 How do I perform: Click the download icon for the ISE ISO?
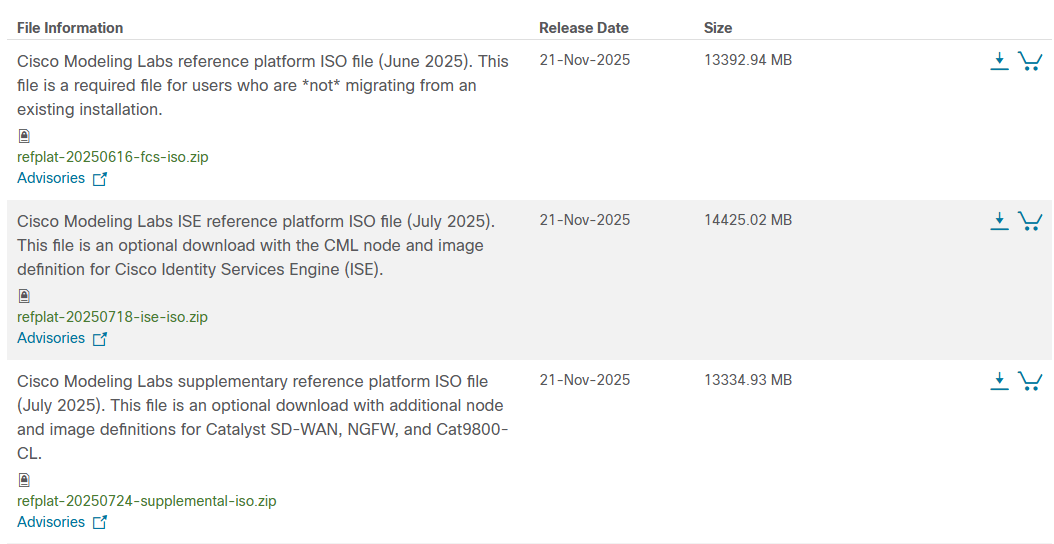click(x=999, y=221)
